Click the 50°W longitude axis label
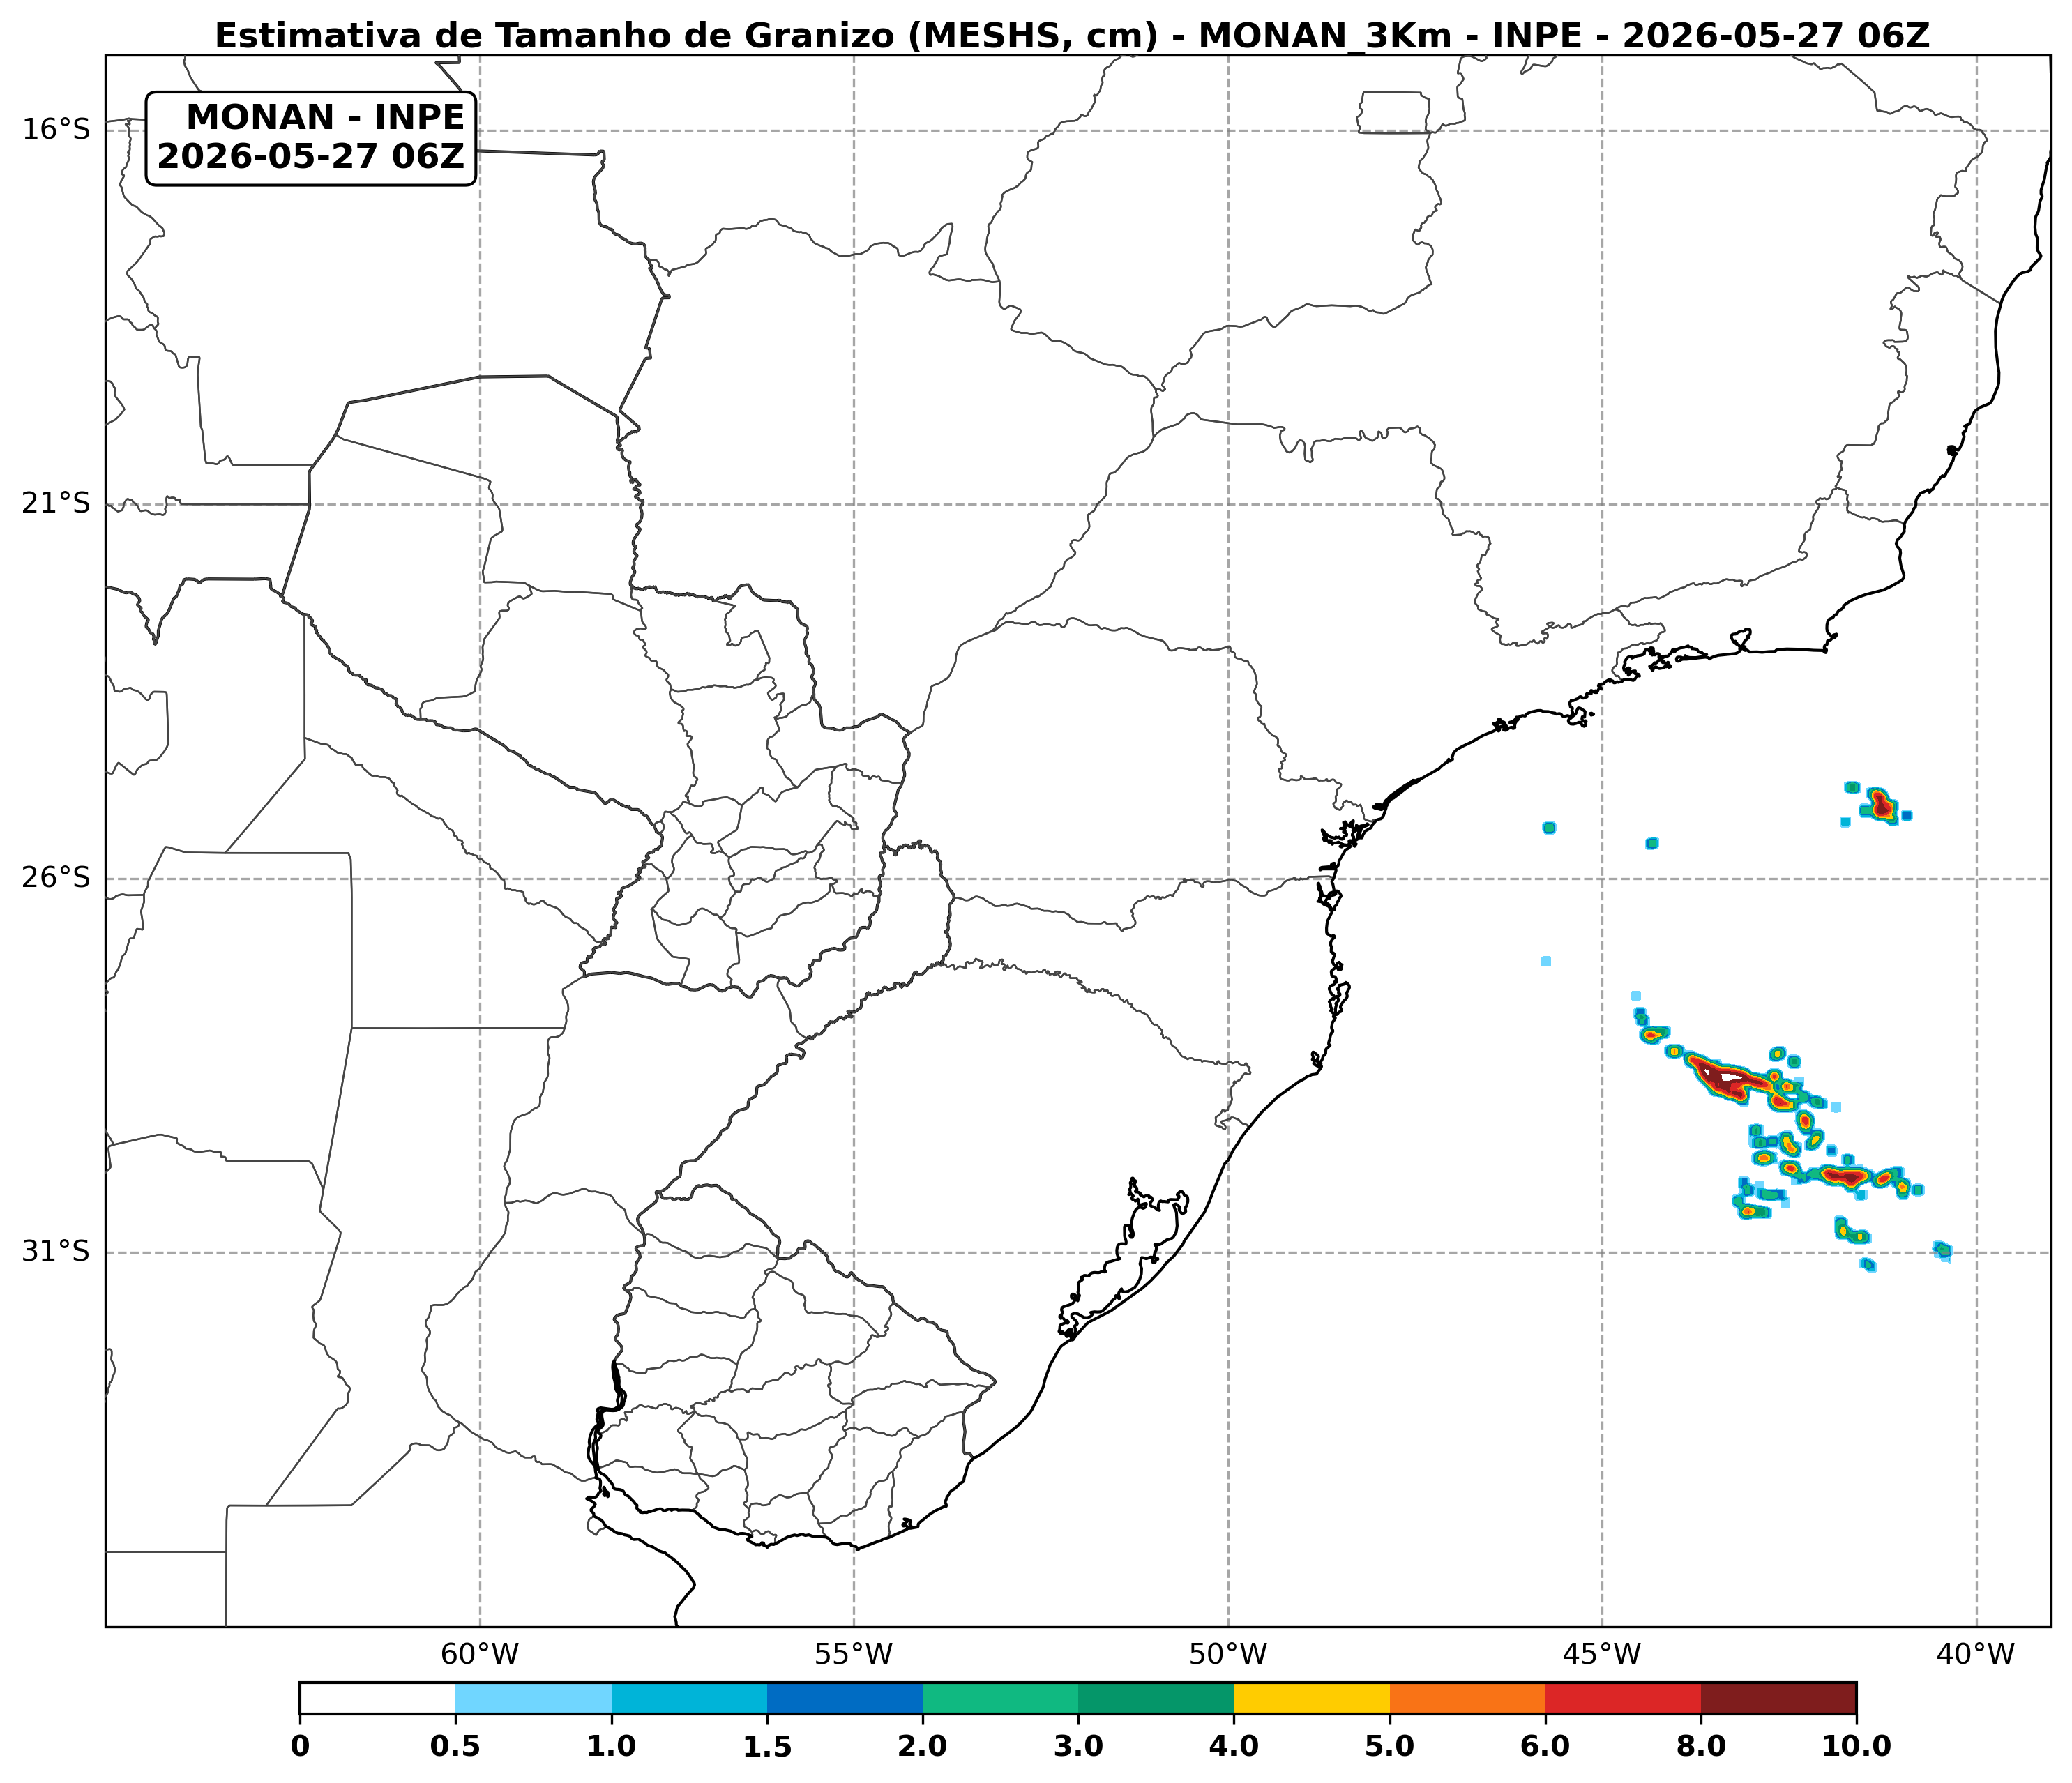The image size is (2072, 1783). point(1228,1655)
